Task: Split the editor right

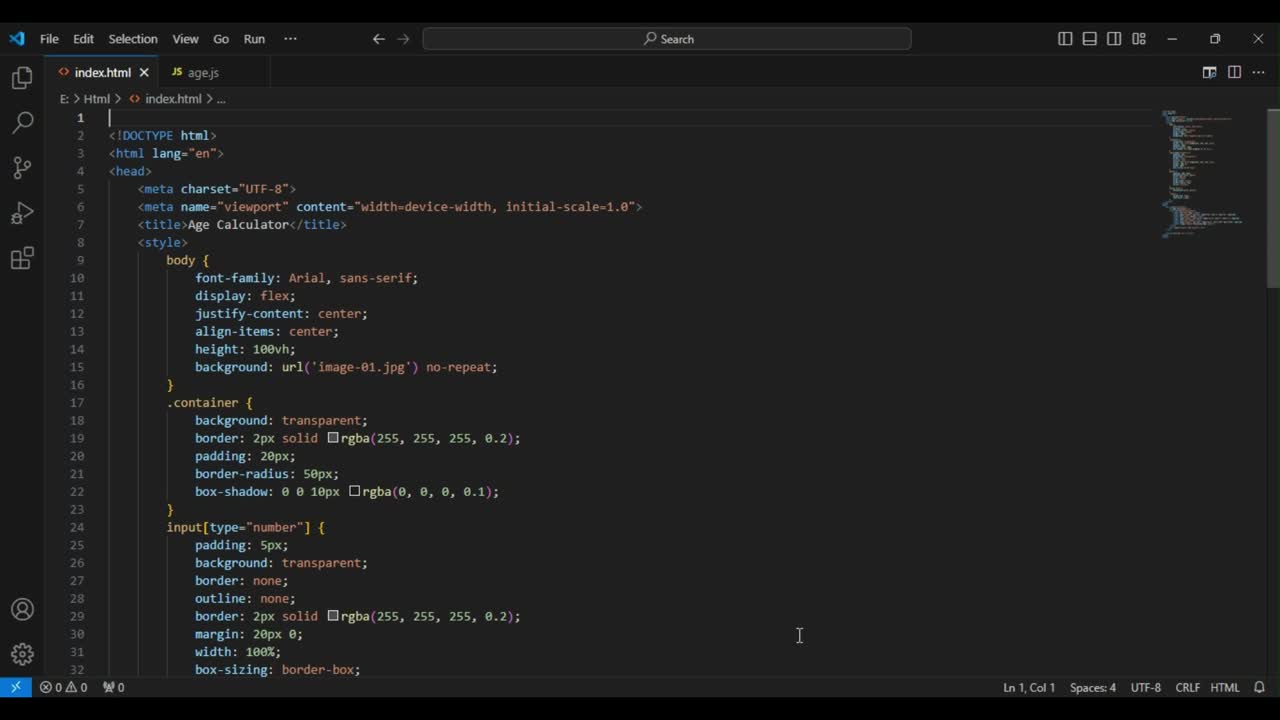Action: click(1234, 72)
